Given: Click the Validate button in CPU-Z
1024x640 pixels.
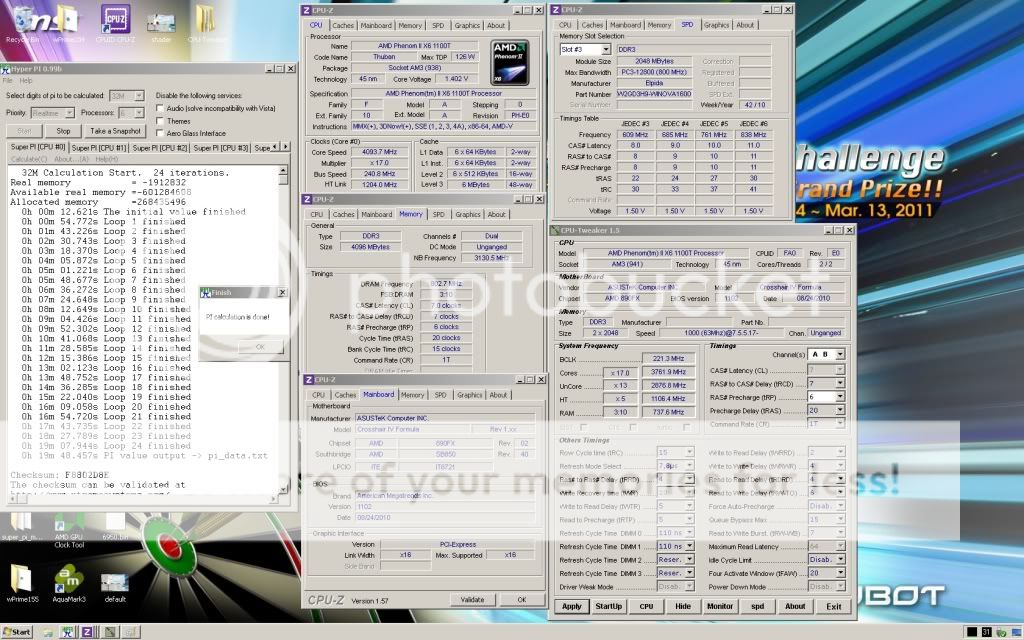Looking at the screenshot, I should pyautogui.click(x=472, y=599).
